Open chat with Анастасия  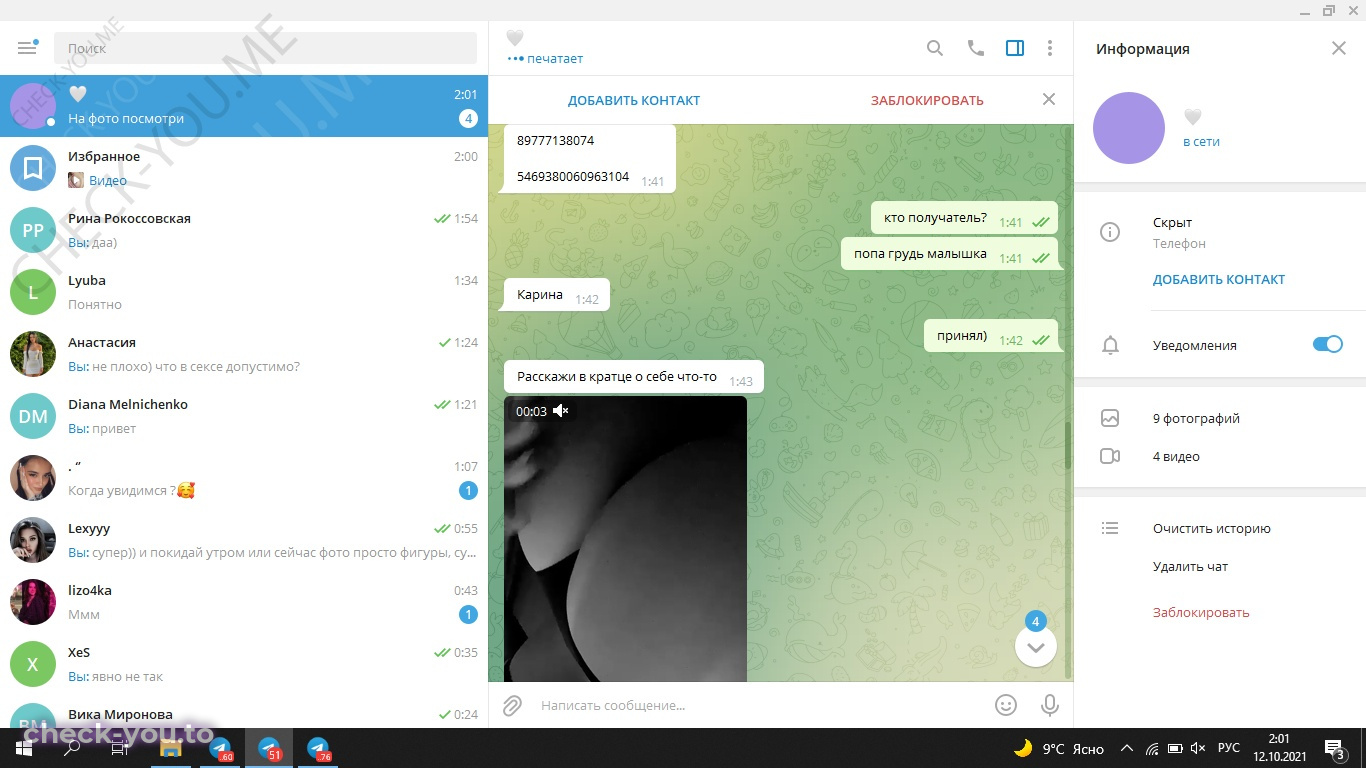pyautogui.click(x=244, y=354)
